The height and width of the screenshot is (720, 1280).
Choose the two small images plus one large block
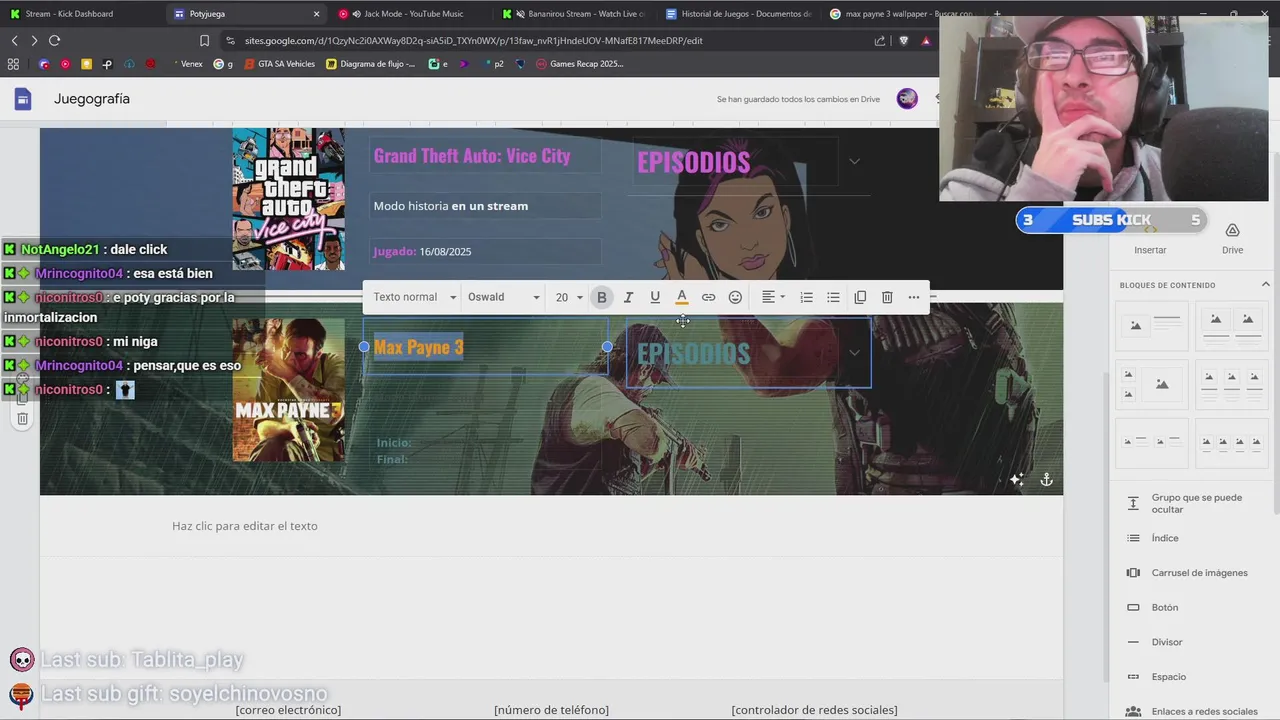tap(1152, 384)
